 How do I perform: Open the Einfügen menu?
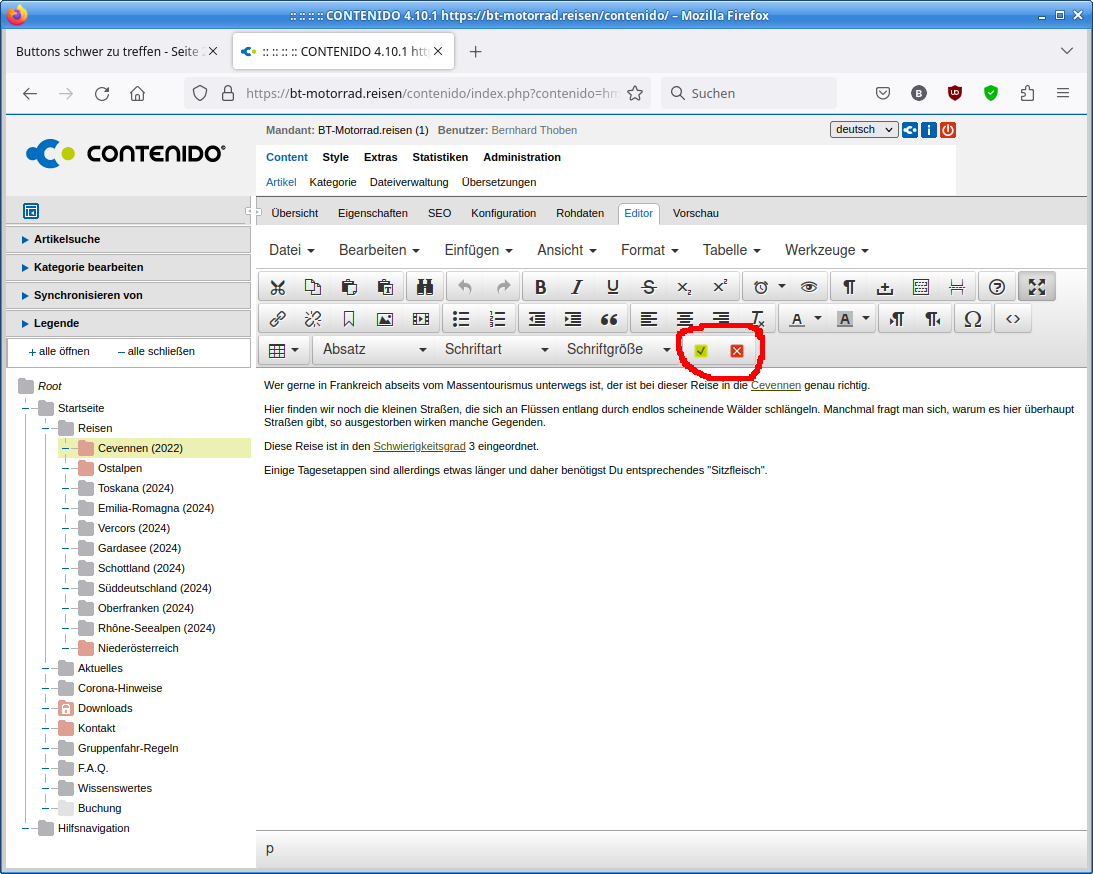pyautogui.click(x=478, y=250)
